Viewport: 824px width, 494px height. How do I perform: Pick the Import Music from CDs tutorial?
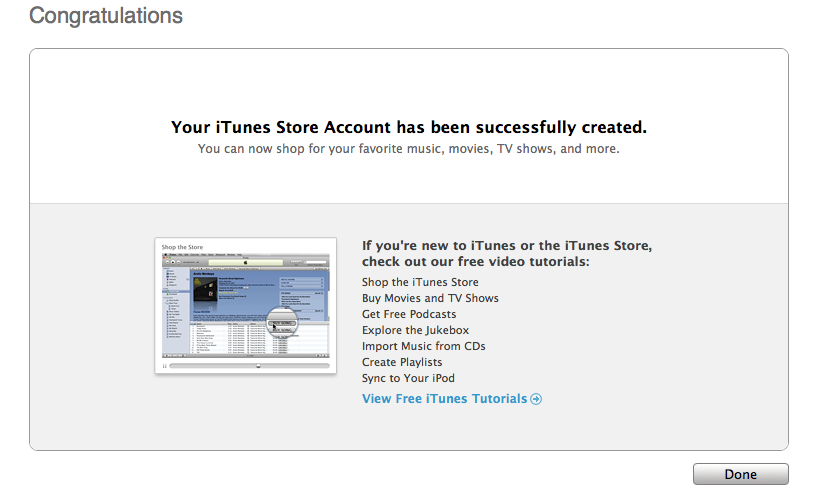(x=424, y=346)
